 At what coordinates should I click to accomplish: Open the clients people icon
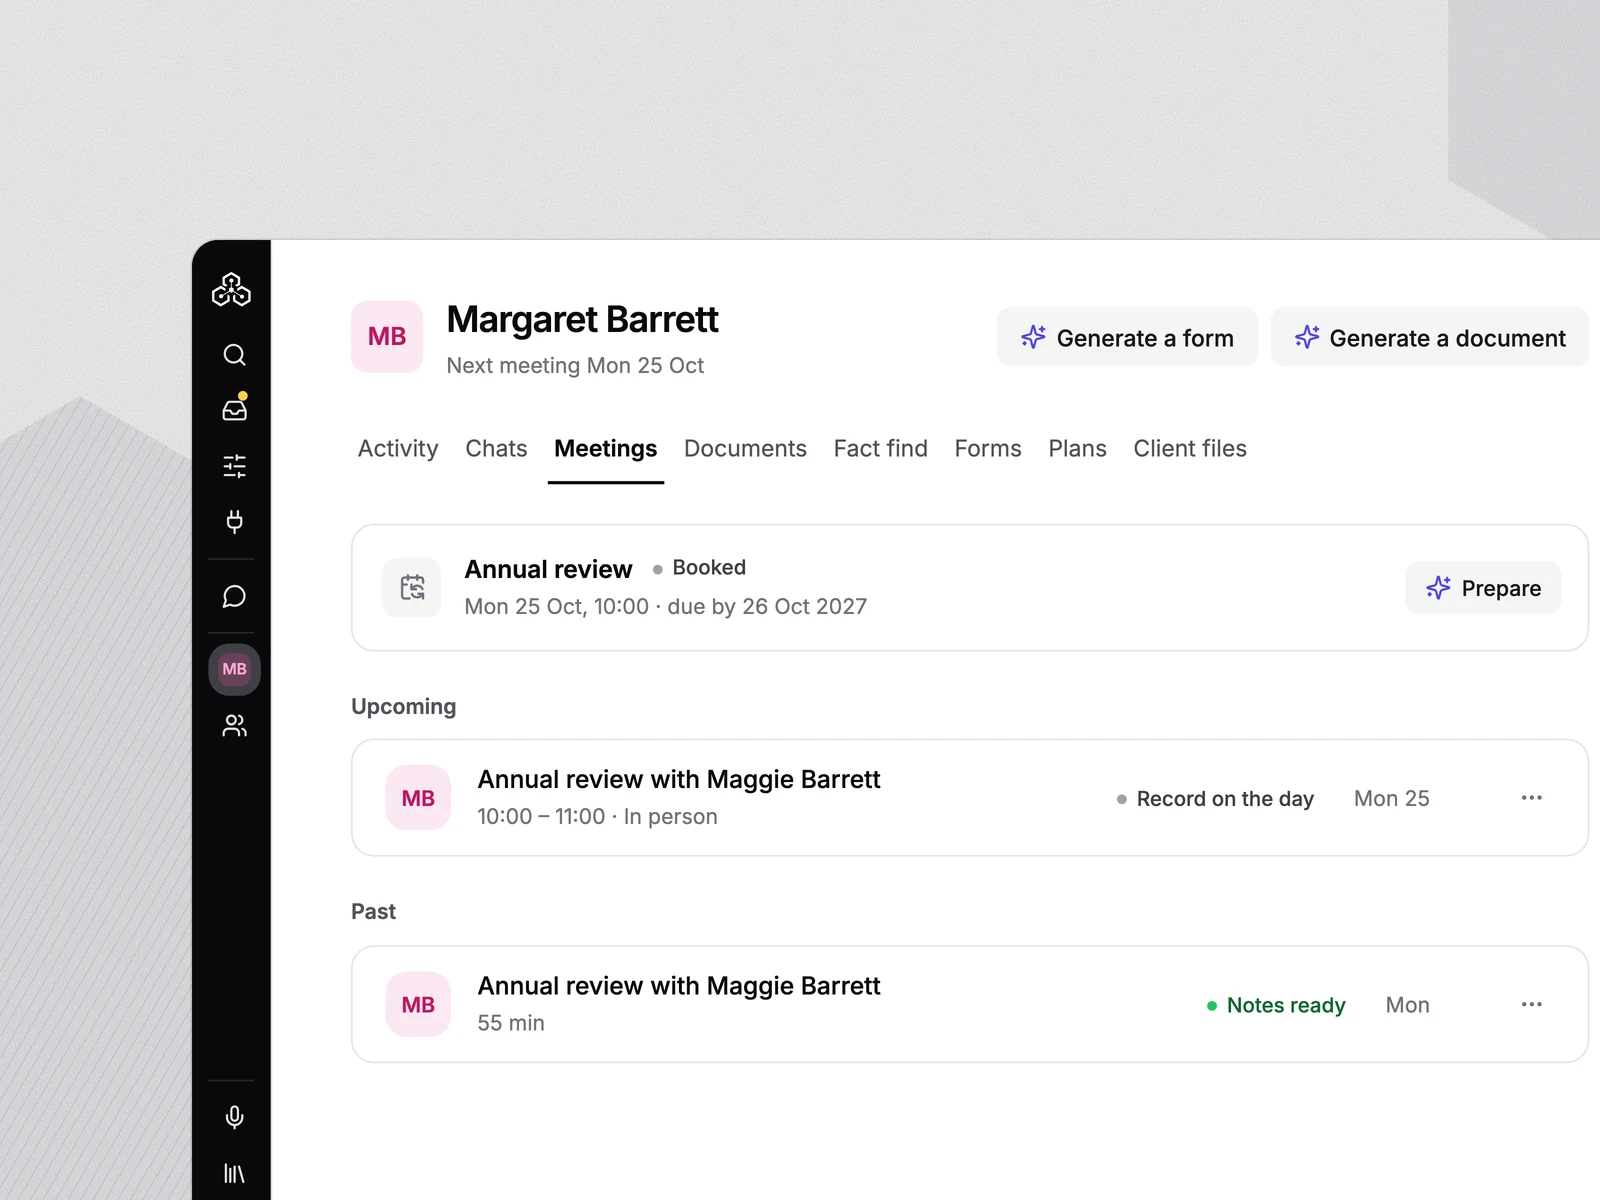pyautogui.click(x=234, y=725)
